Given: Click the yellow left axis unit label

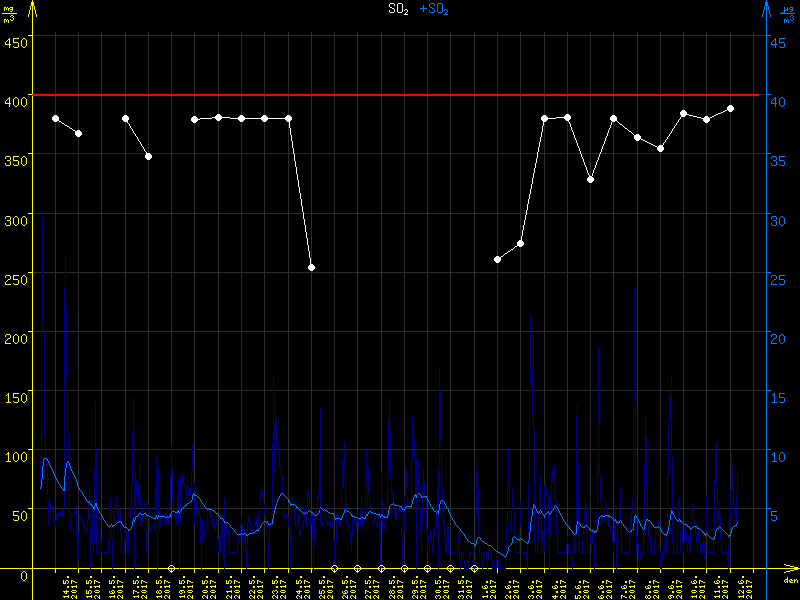Looking at the screenshot, I should tap(9, 13).
